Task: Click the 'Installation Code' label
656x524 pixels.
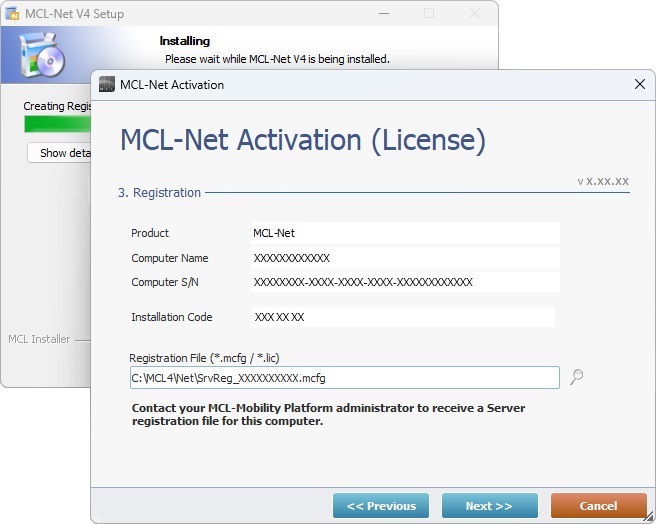Action: (x=172, y=317)
